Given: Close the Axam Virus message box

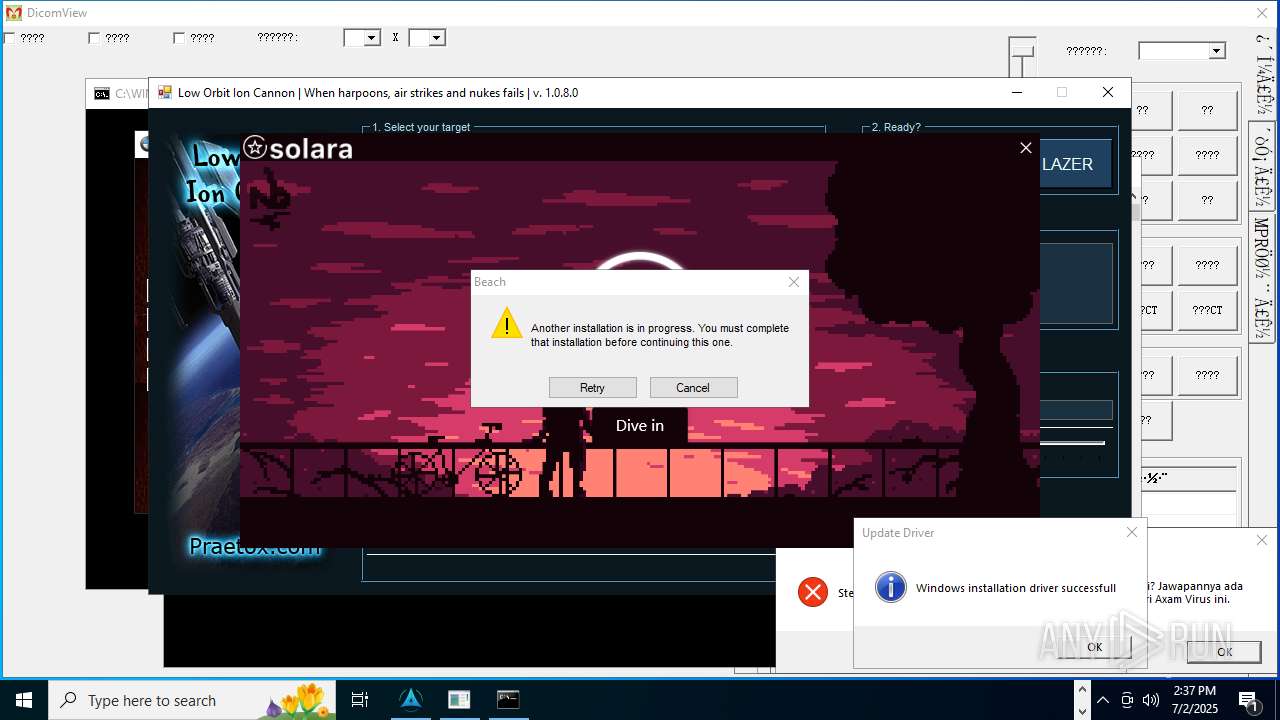Looking at the screenshot, I should click(1262, 540).
